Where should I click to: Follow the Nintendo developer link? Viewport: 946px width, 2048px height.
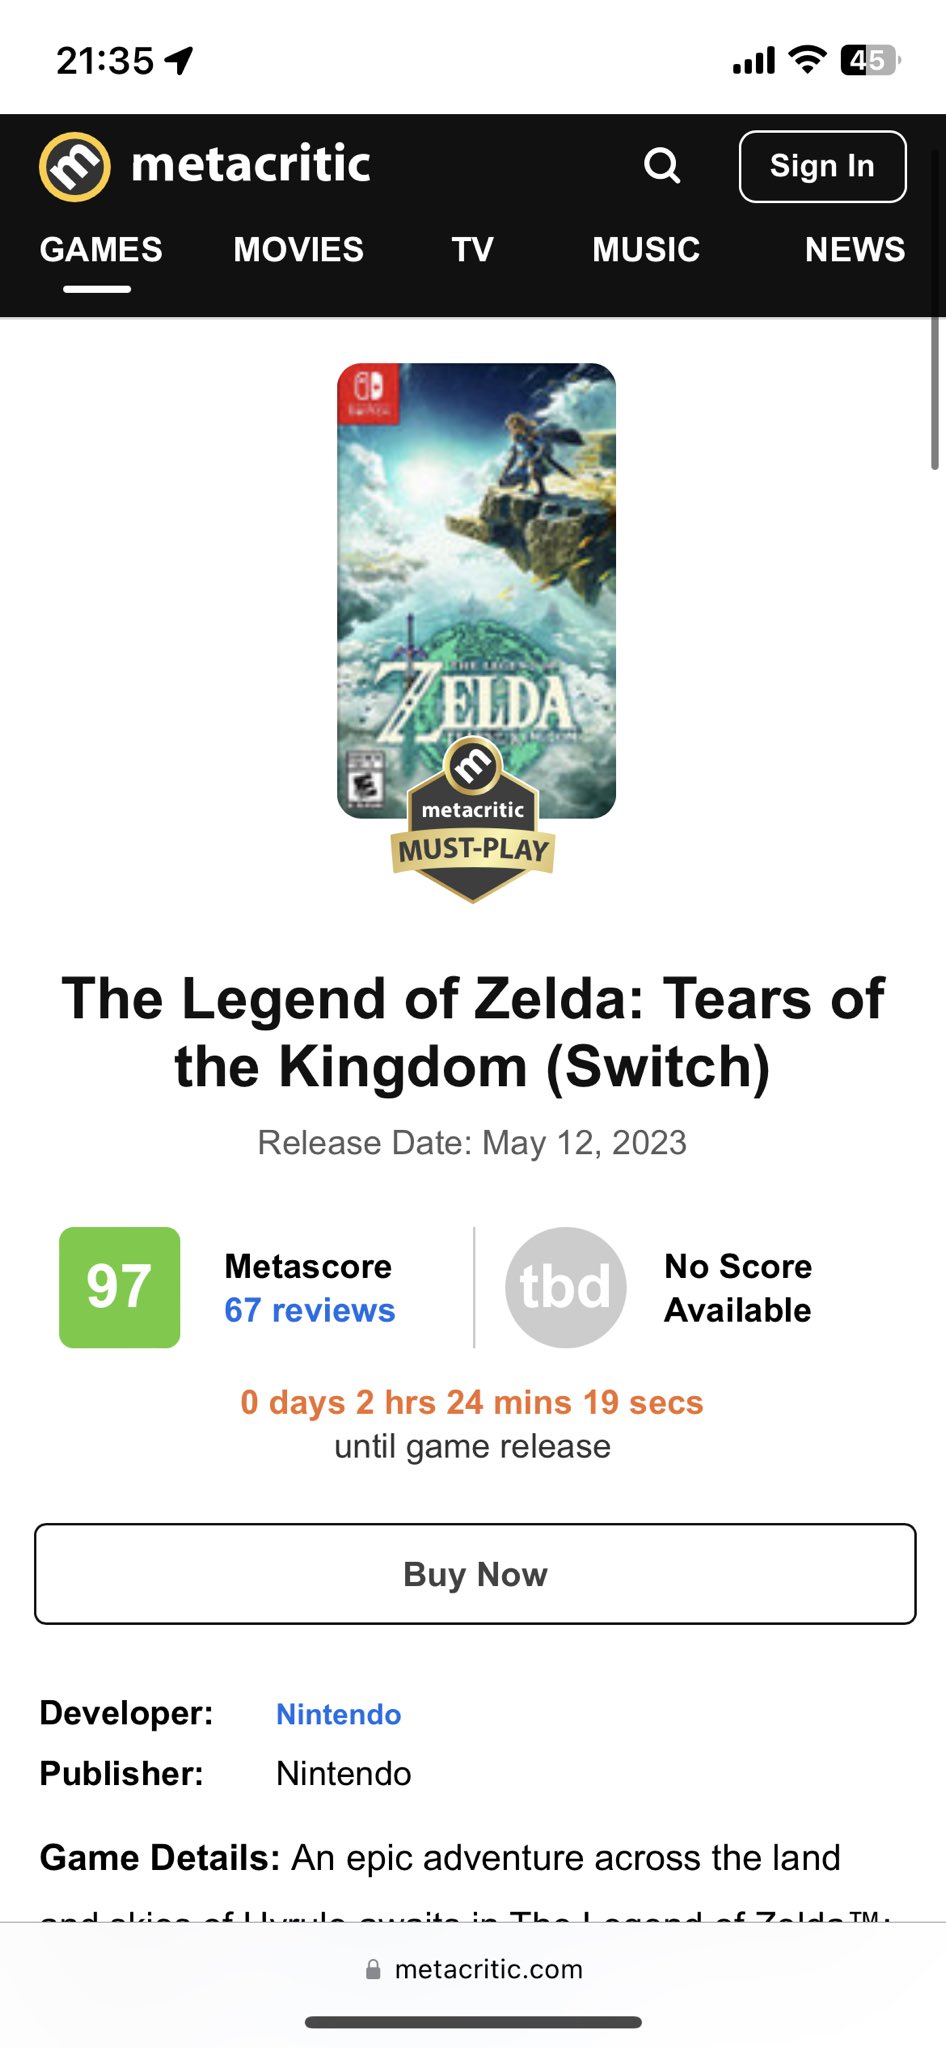(338, 1714)
